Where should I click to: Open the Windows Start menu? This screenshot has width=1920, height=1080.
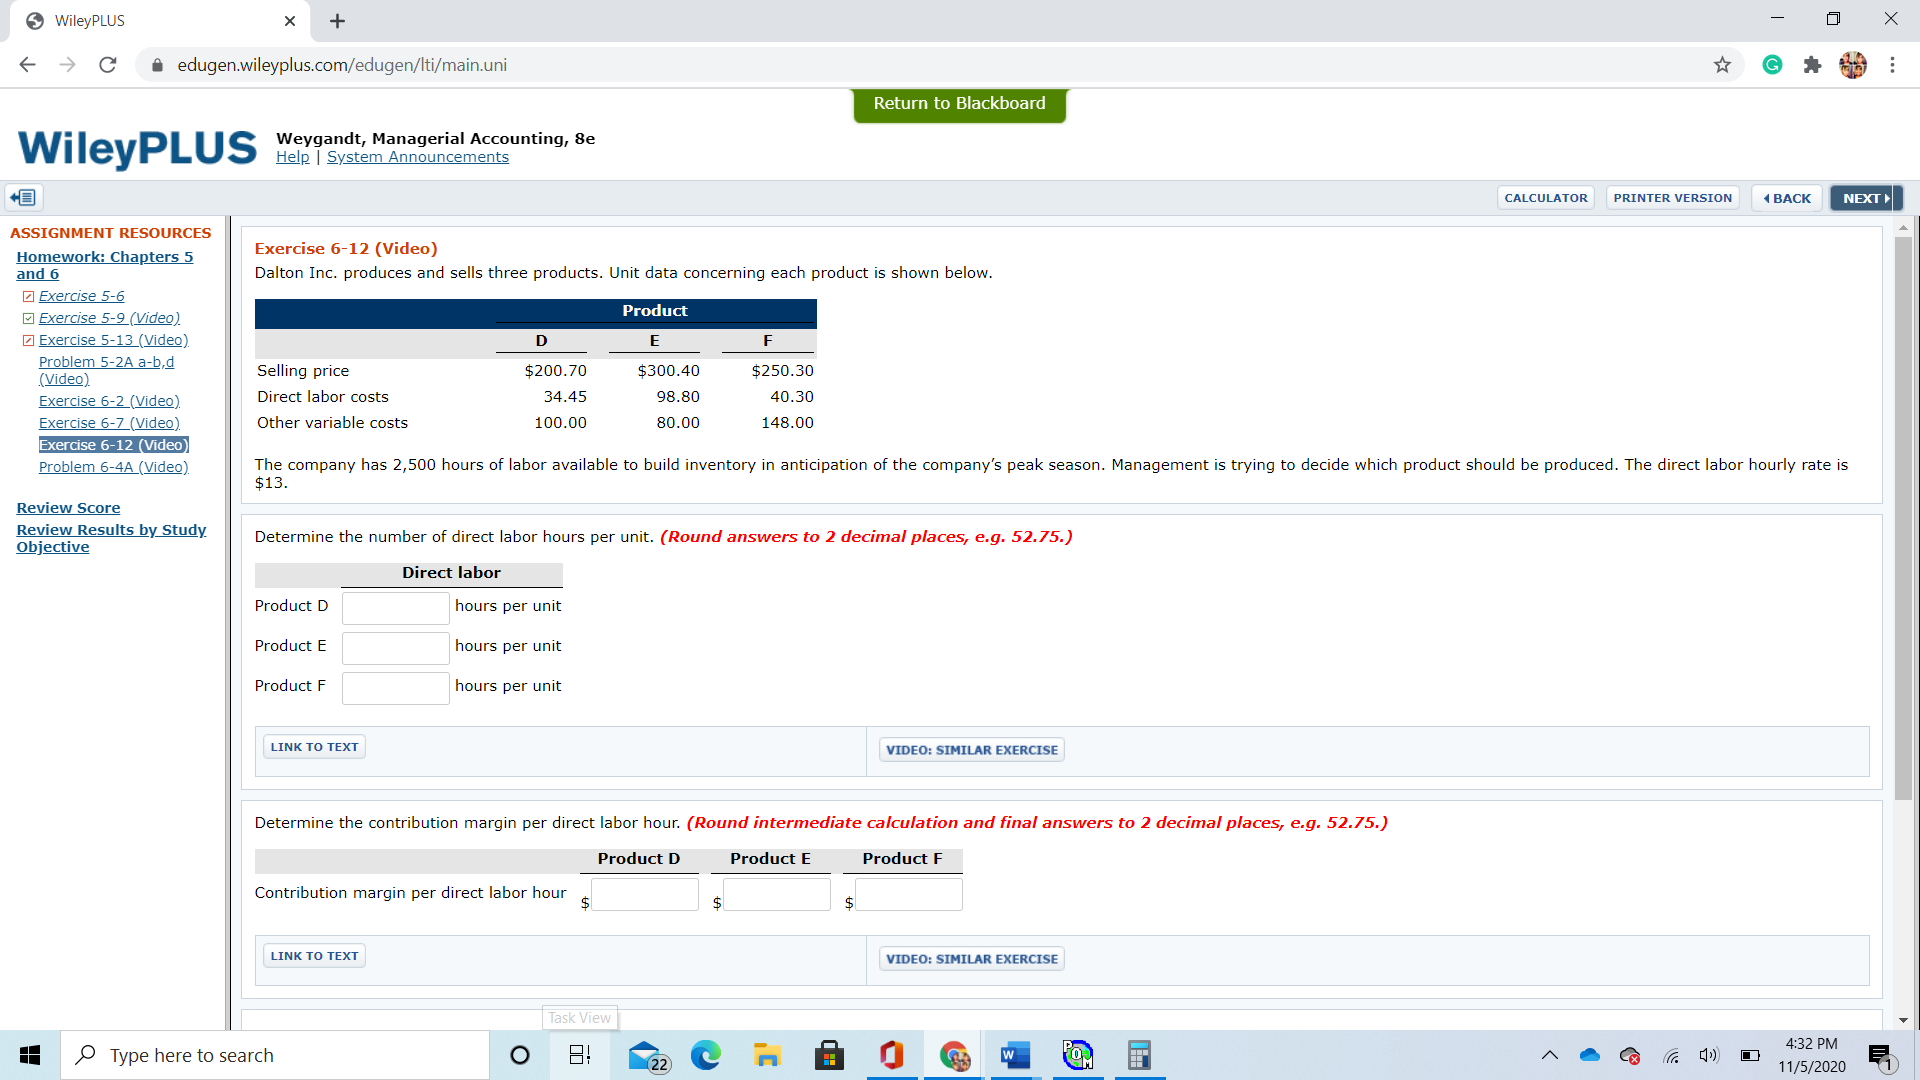[x=29, y=1055]
